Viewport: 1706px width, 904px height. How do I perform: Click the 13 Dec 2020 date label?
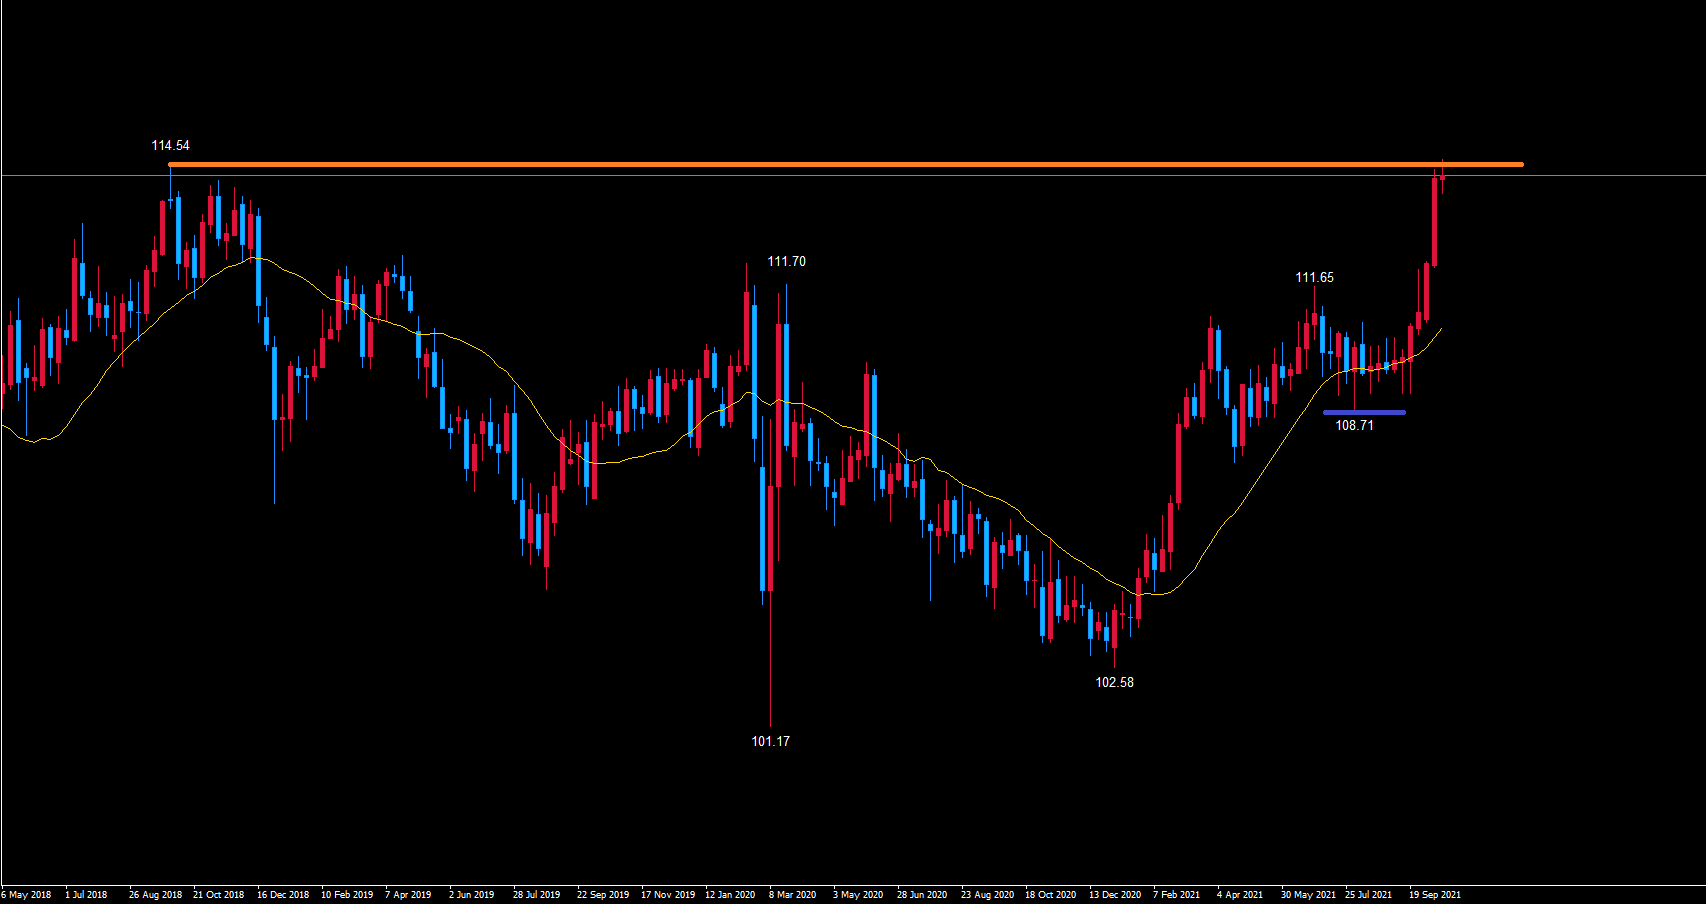(1114, 894)
